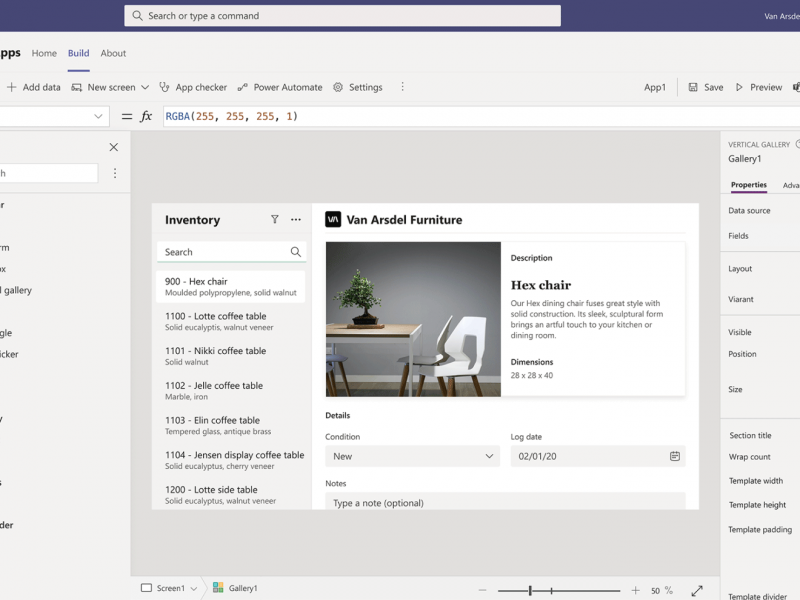
Task: Open the Condition dropdown showing New
Action: point(412,456)
